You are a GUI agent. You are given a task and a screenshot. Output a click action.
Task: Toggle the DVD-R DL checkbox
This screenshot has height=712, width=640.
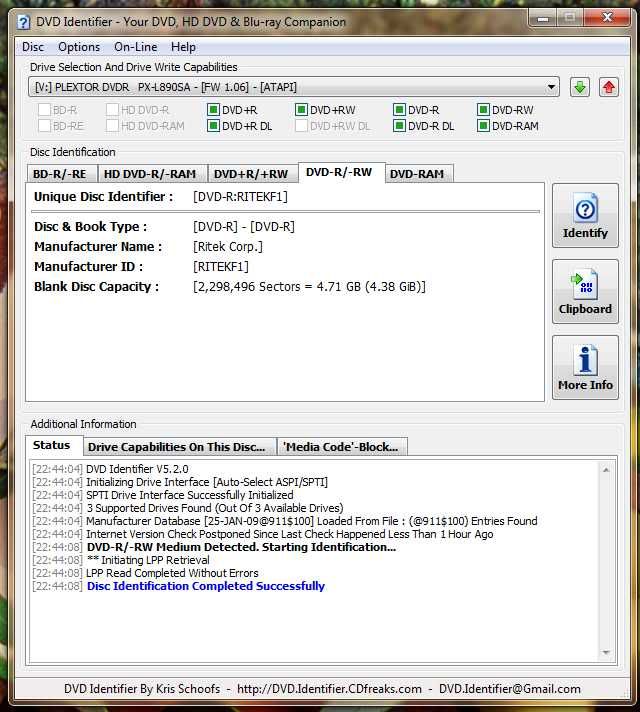[x=399, y=126]
